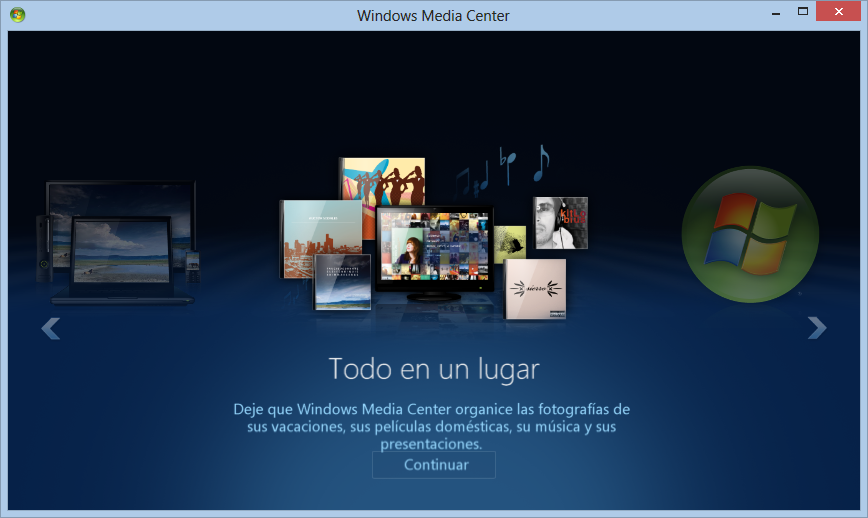Go to previous slide with left arrow
This screenshot has height=518, width=868.
[x=50, y=328]
